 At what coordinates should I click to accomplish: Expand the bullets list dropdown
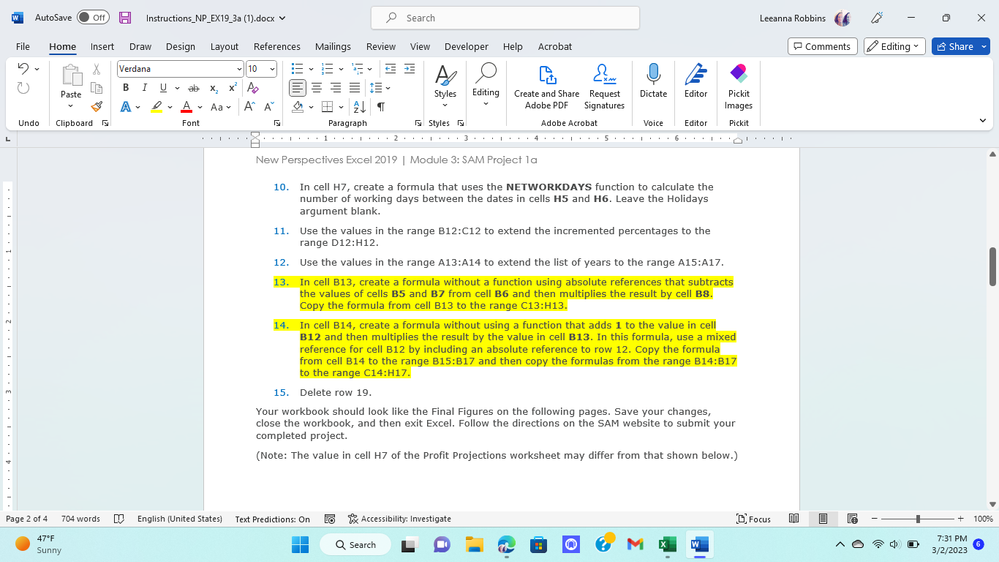tap(311, 69)
